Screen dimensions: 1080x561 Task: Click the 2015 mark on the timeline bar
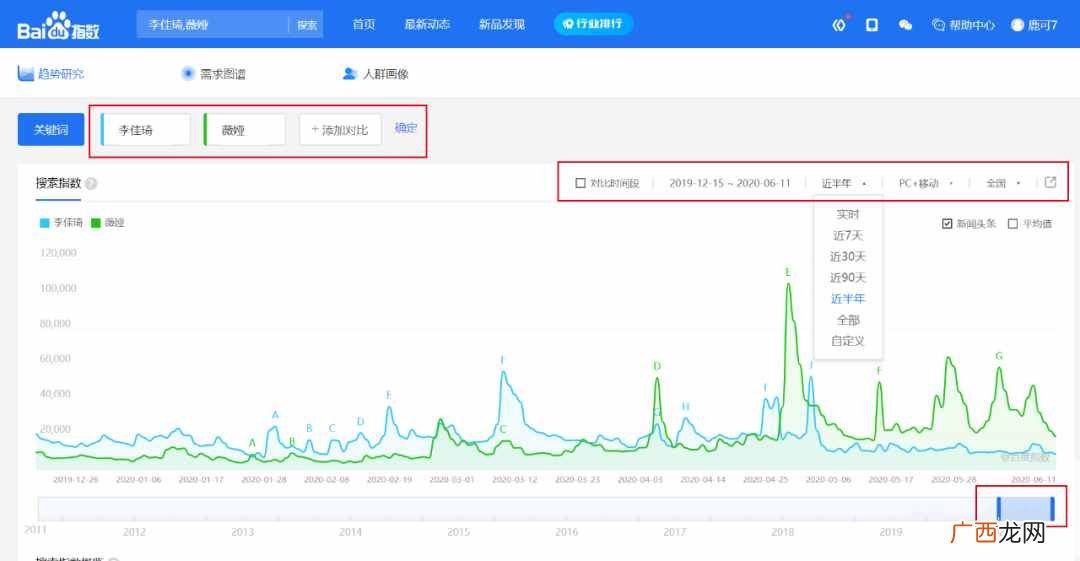tap(458, 531)
